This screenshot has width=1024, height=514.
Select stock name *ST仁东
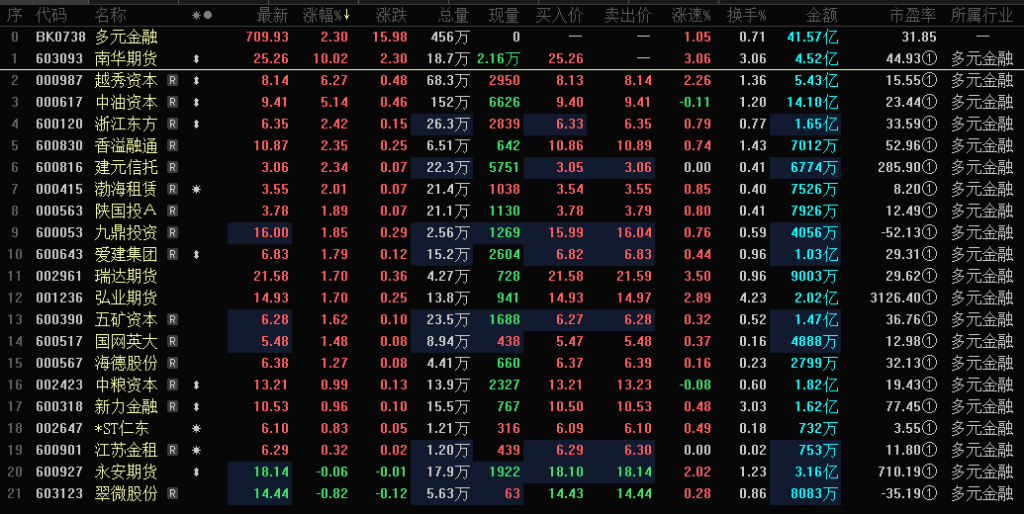[122, 428]
